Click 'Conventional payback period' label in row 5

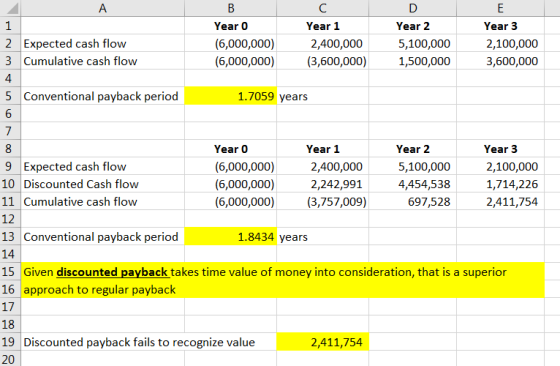pyautogui.click(x=101, y=96)
